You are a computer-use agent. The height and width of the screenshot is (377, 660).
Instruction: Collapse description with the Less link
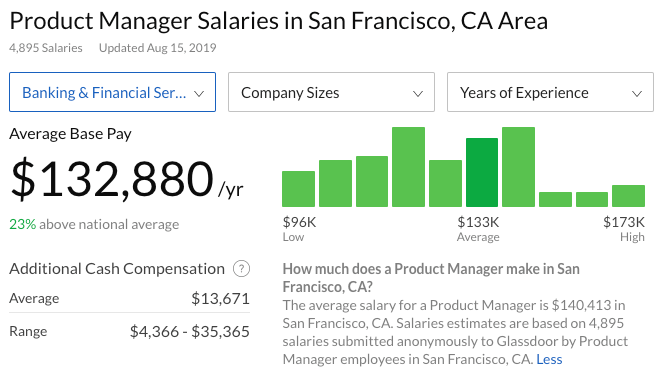549,359
